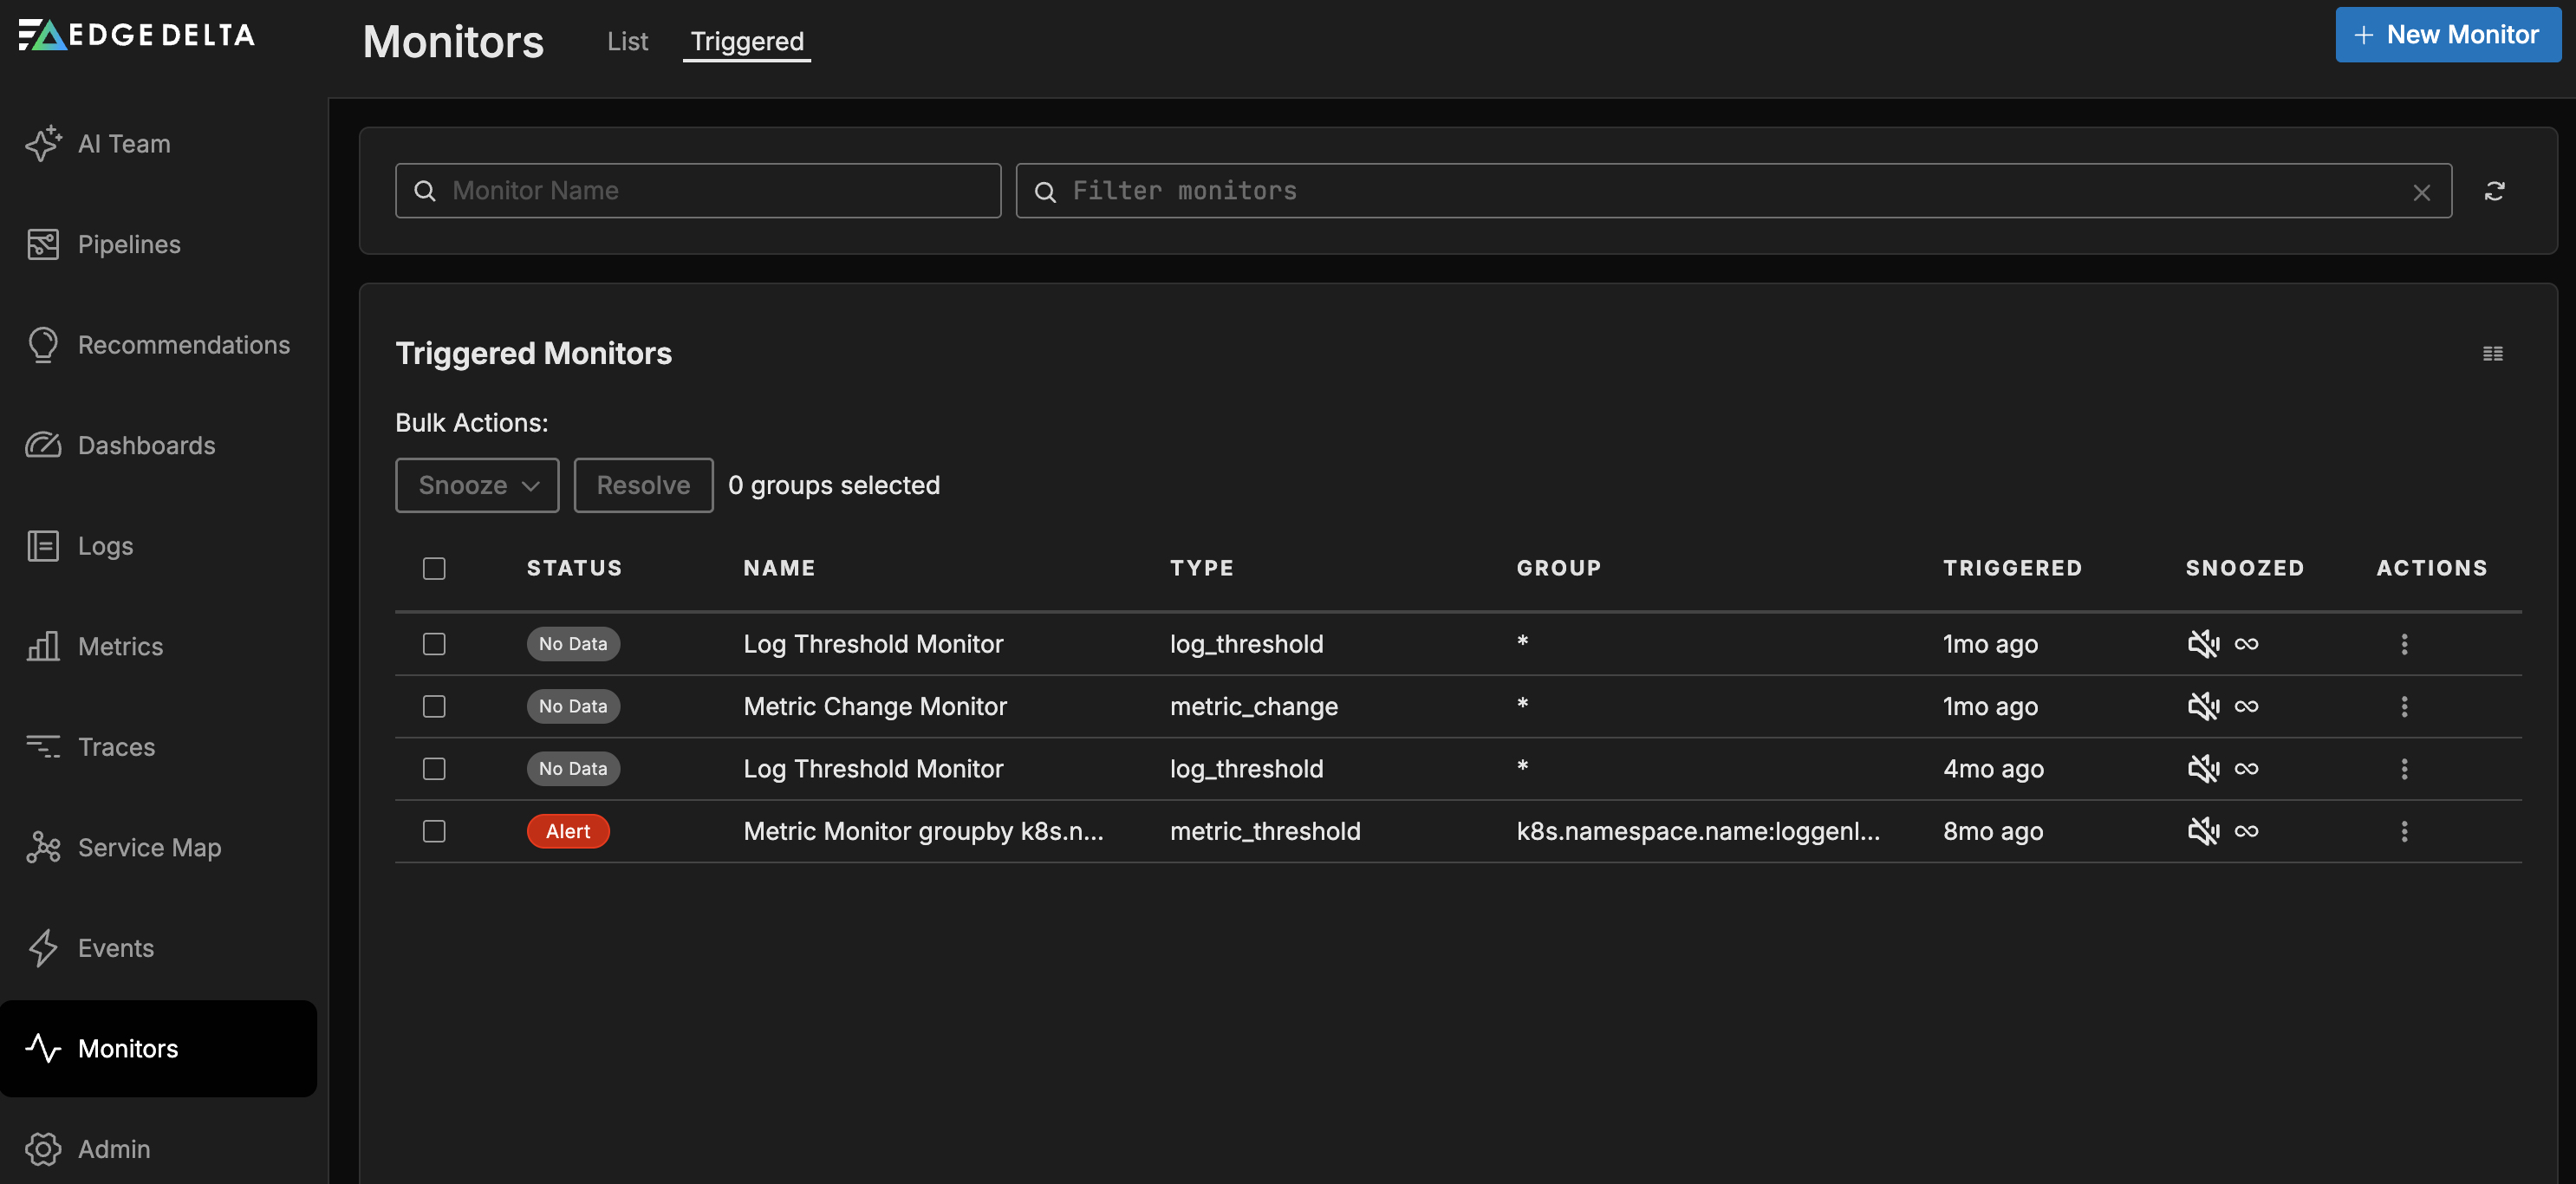Navigate to Dashboards
Image resolution: width=2576 pixels, height=1184 pixels.
(146, 445)
